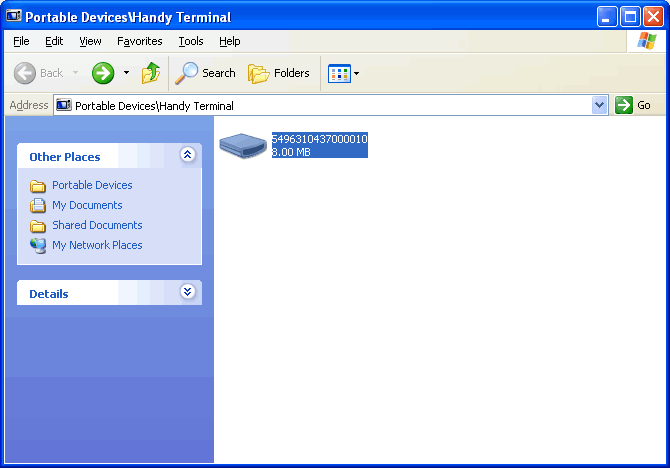This screenshot has height=468, width=670.
Task: Open the Forward history dropdown arrow
Action: (126, 73)
